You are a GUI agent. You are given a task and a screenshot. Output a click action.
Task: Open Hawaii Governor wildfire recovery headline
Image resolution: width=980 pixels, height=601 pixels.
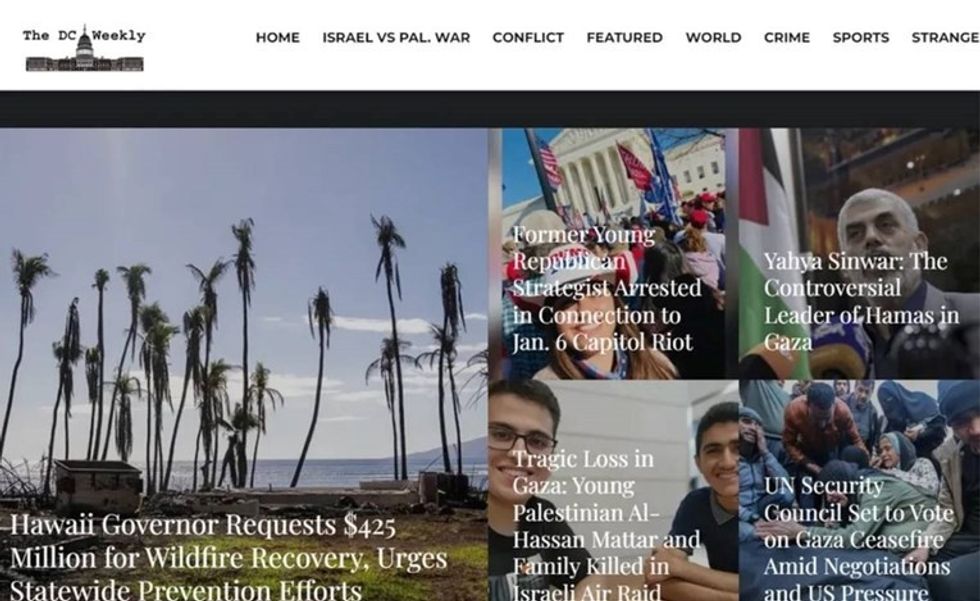pyautogui.click(x=228, y=557)
